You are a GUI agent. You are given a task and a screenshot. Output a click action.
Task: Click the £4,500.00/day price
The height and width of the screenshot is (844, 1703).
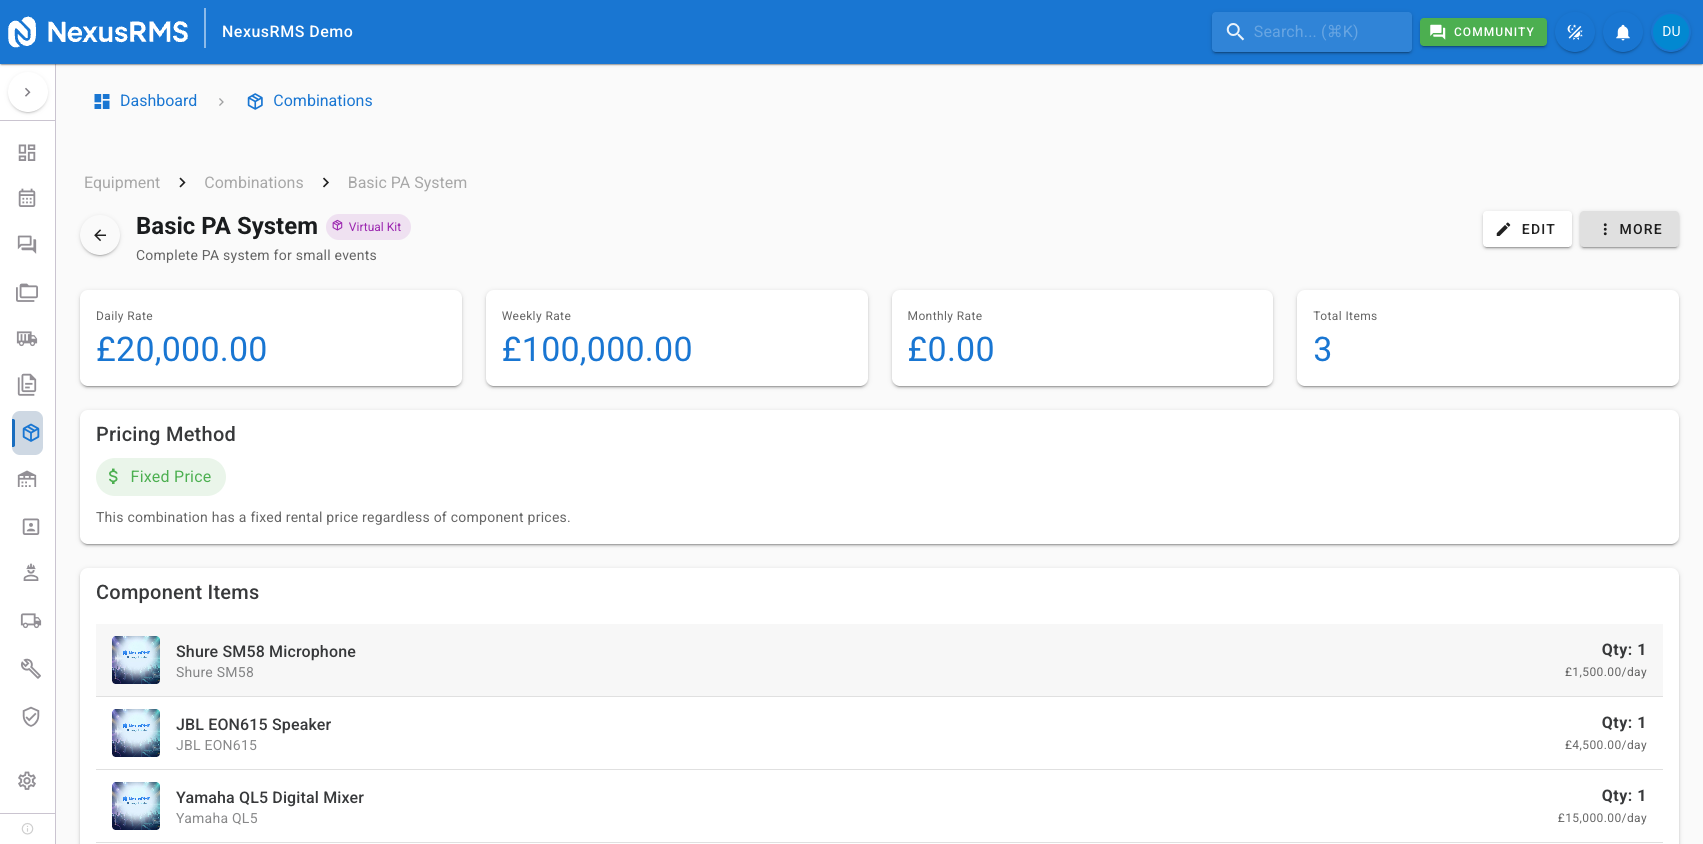1606,745
